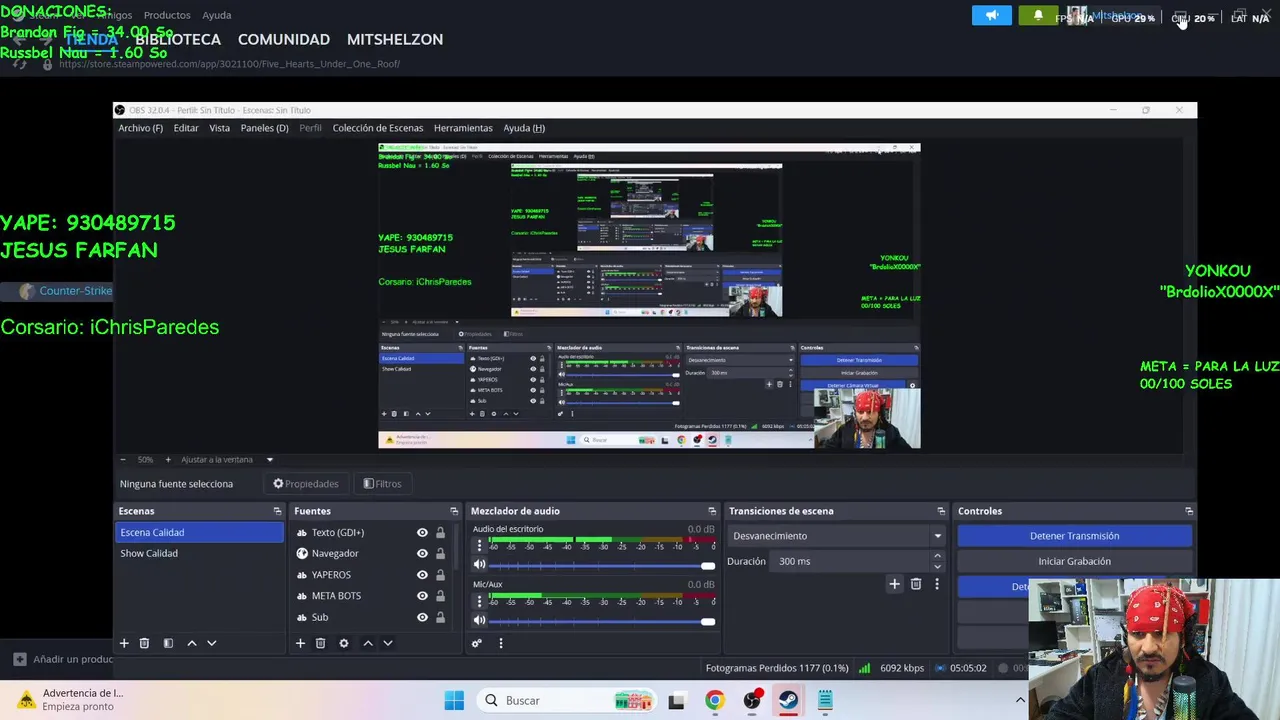Open Archivo (F) menu in OBS

point(140,128)
